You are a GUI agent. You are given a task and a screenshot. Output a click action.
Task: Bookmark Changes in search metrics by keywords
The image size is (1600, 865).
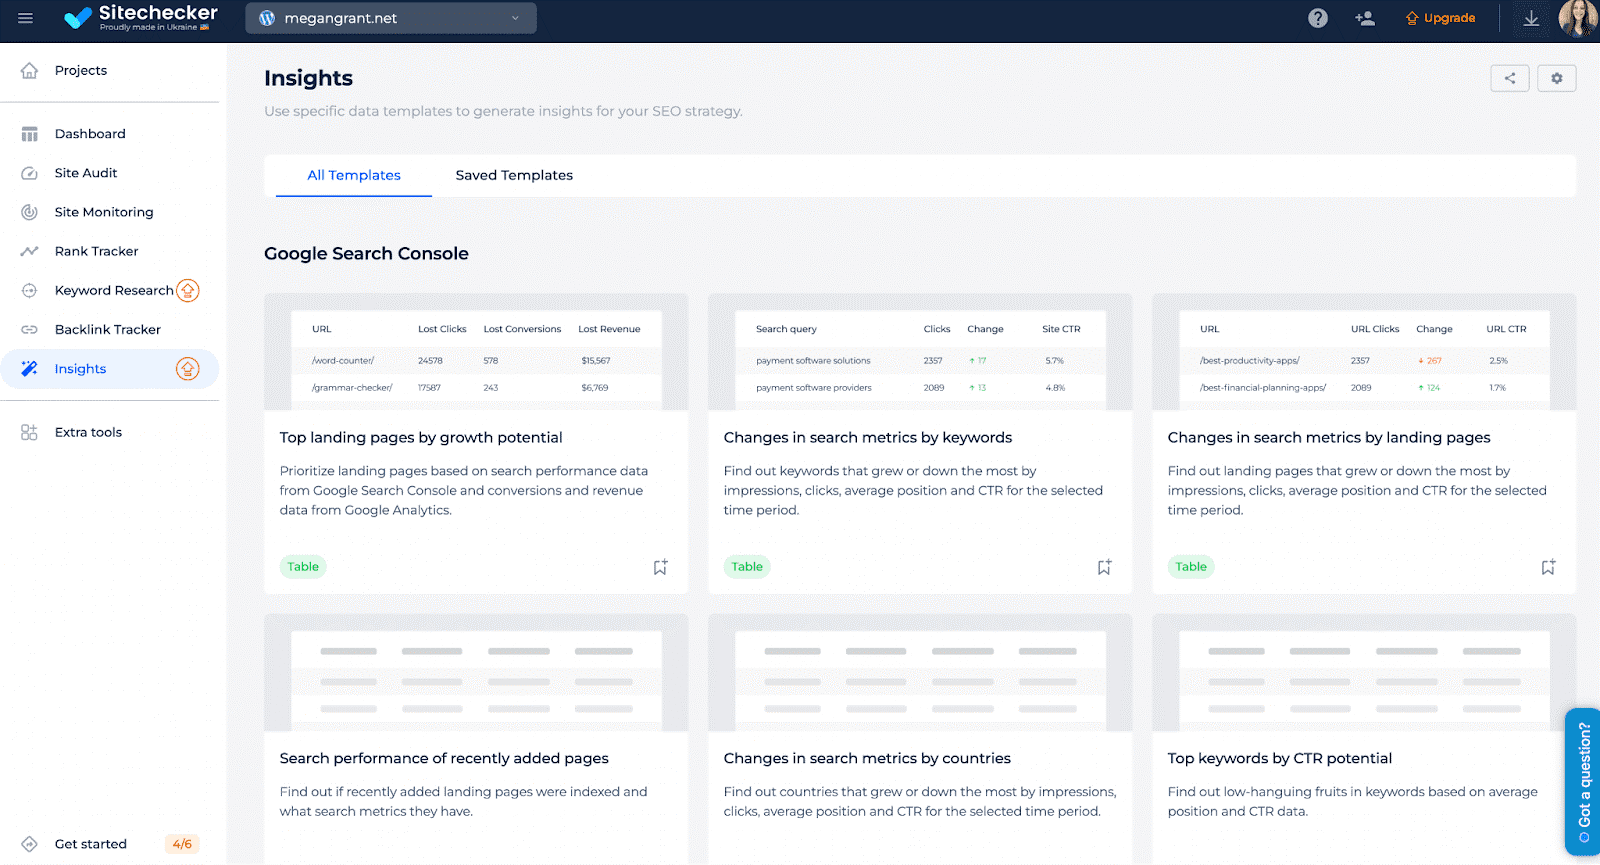[1104, 567]
